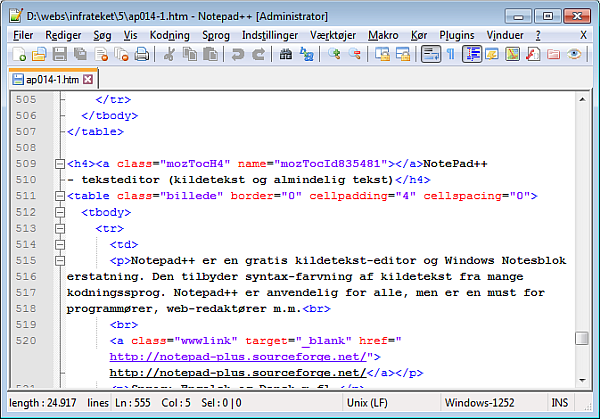Click the Notepad++ title bar icon

pos(16,16)
